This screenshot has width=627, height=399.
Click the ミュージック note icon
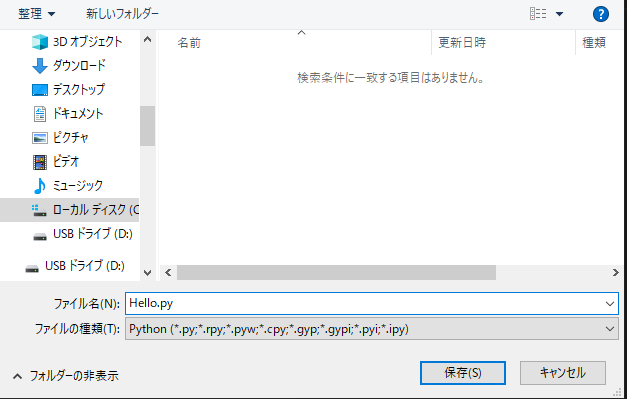[x=40, y=186]
